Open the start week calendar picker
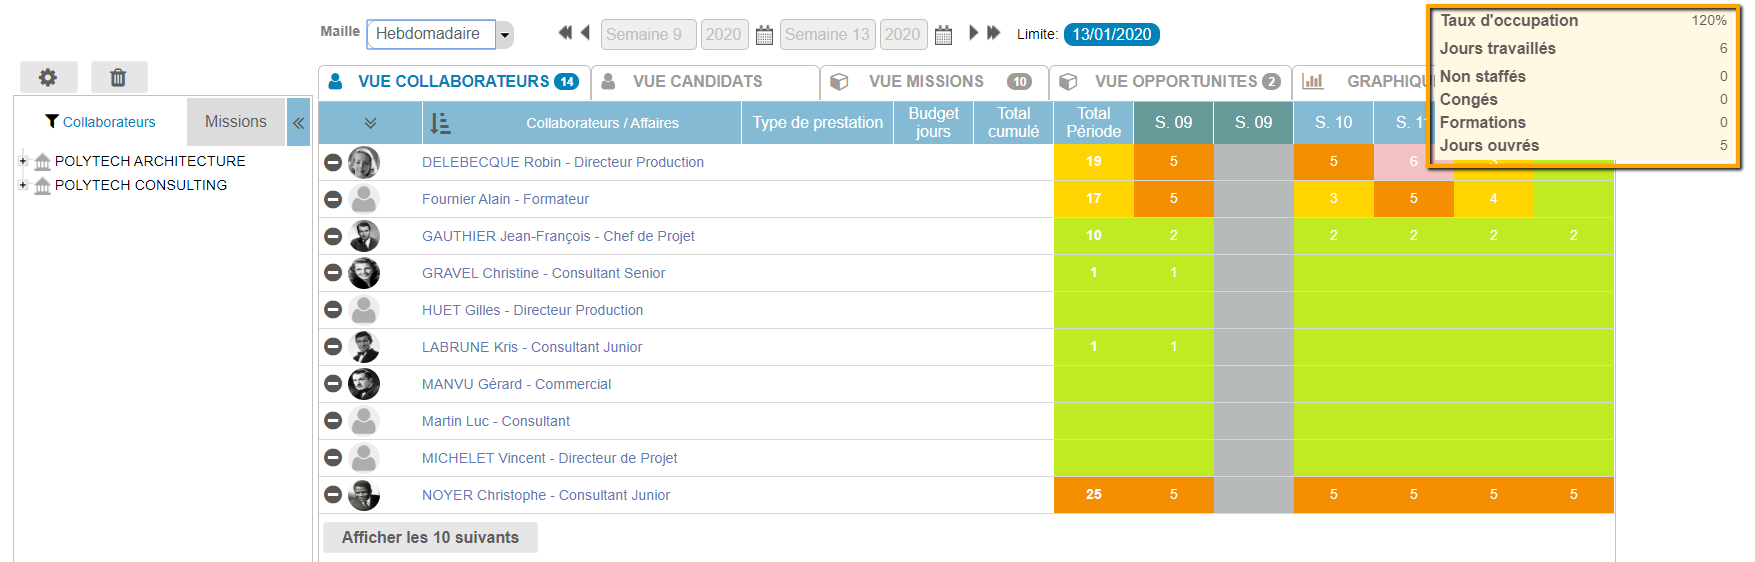The width and height of the screenshot is (1755, 562). [764, 35]
